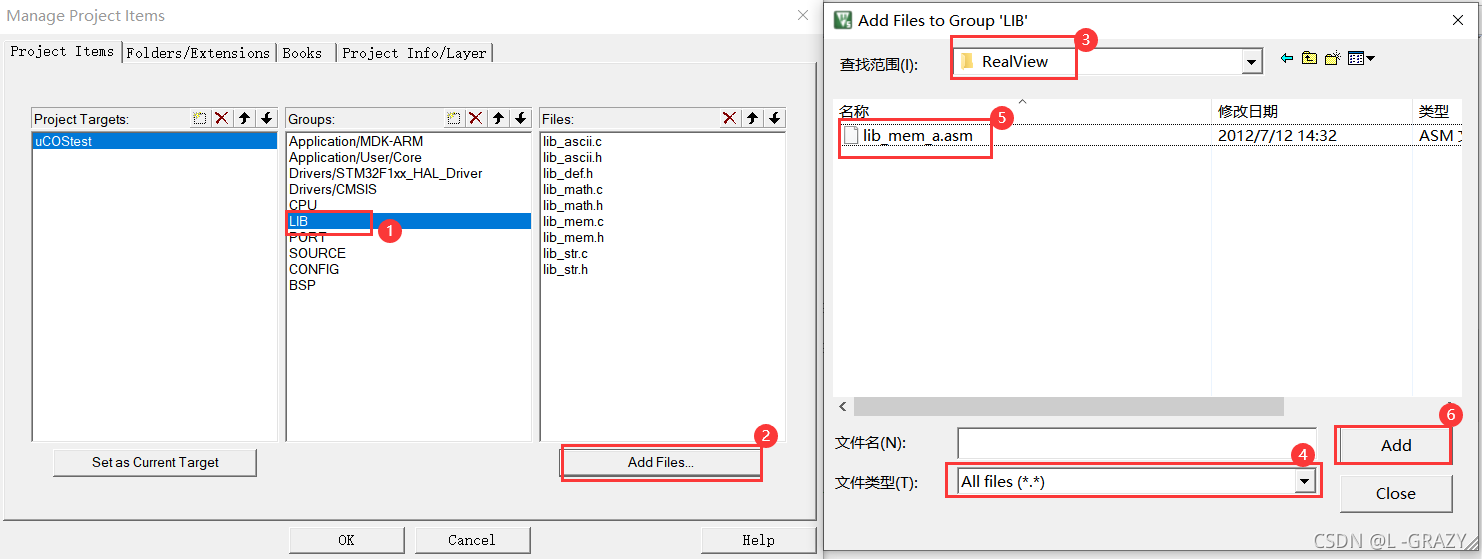Open the View menu icon dropdown
1482x559 pixels.
pyautogui.click(x=1361, y=59)
